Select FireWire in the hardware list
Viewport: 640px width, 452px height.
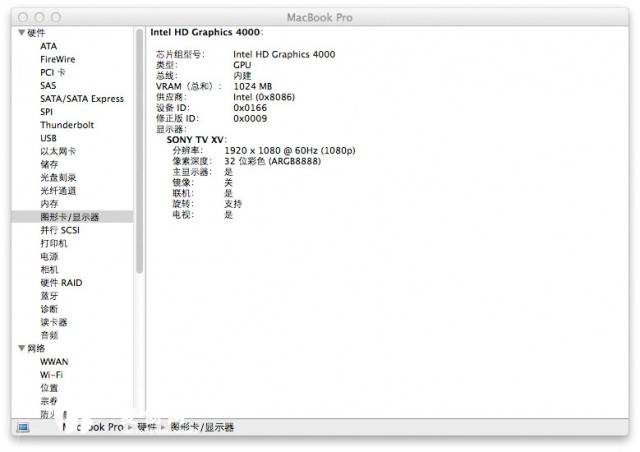pyautogui.click(x=57, y=59)
